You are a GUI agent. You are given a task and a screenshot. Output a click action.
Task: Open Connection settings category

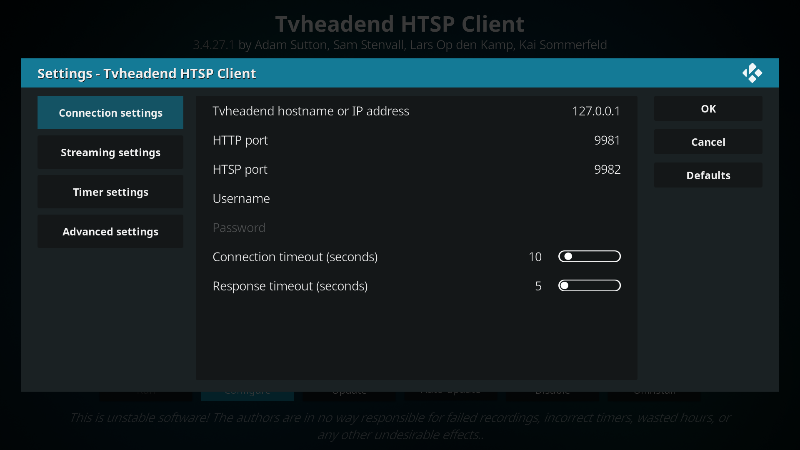[x=110, y=113]
